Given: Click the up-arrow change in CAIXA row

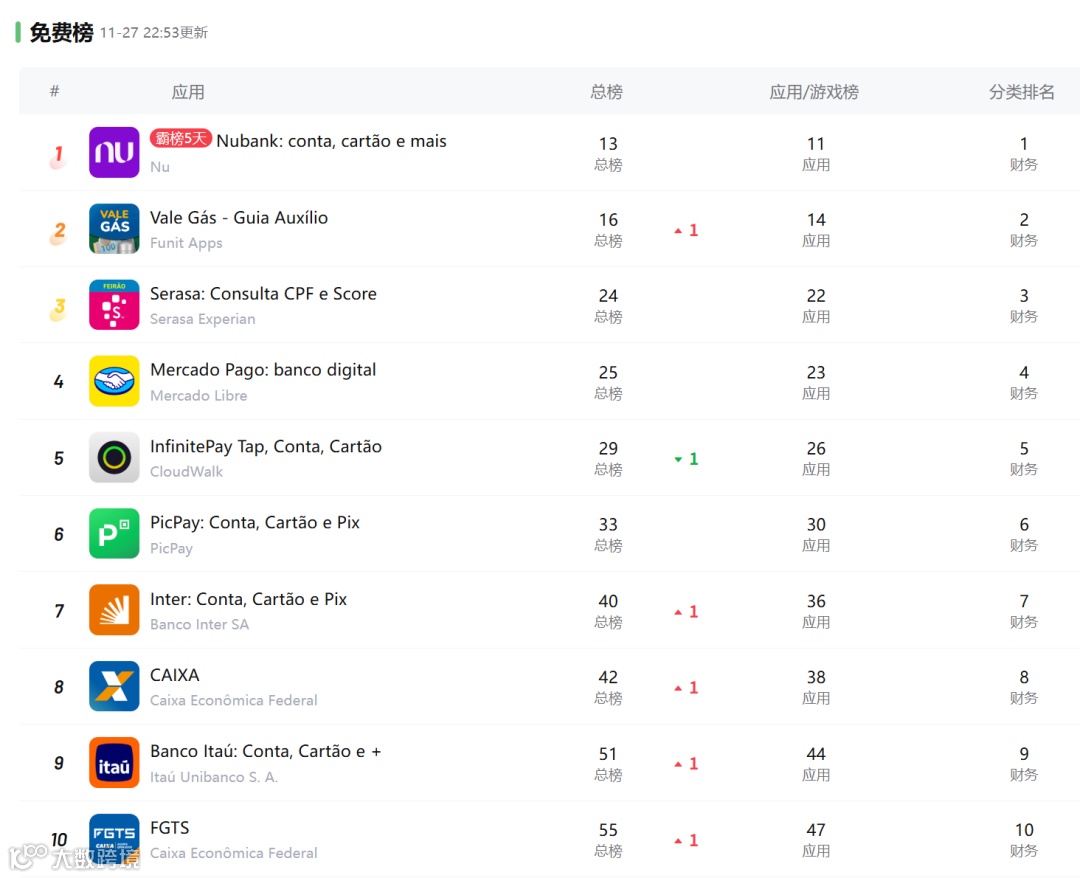Looking at the screenshot, I should (x=686, y=687).
